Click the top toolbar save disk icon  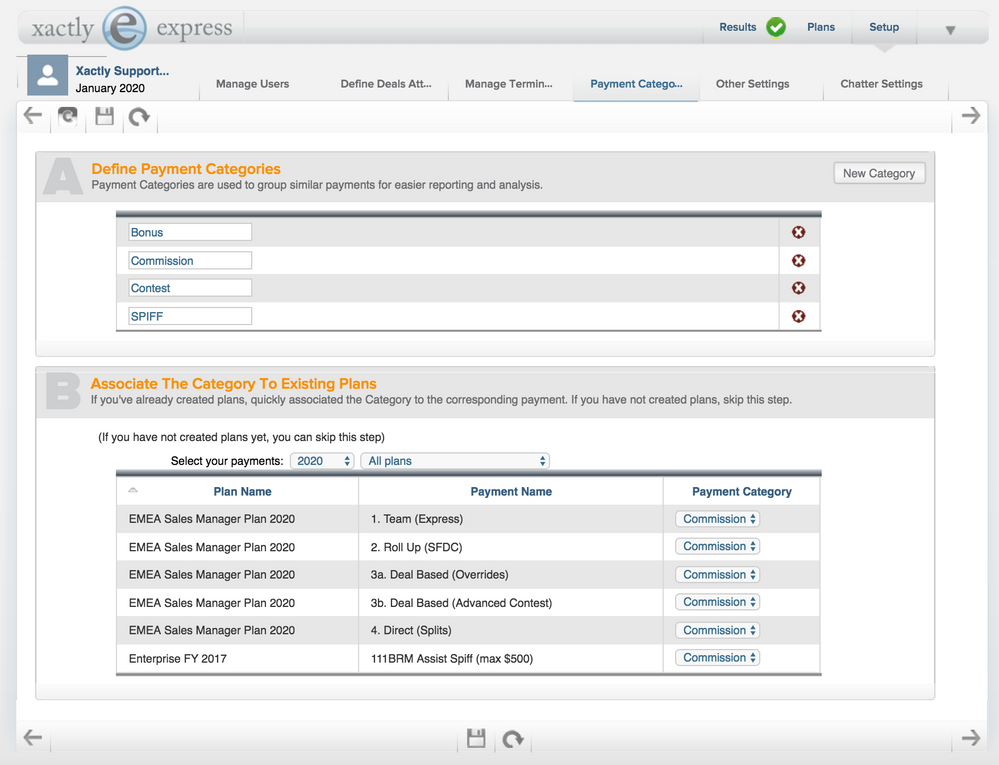click(x=104, y=116)
